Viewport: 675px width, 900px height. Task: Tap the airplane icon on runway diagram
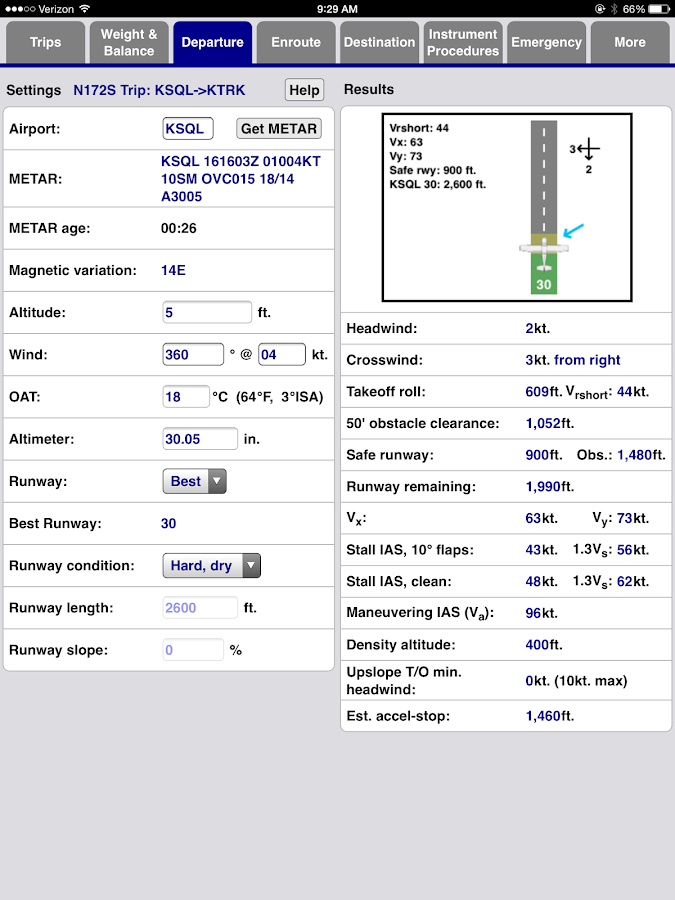544,253
